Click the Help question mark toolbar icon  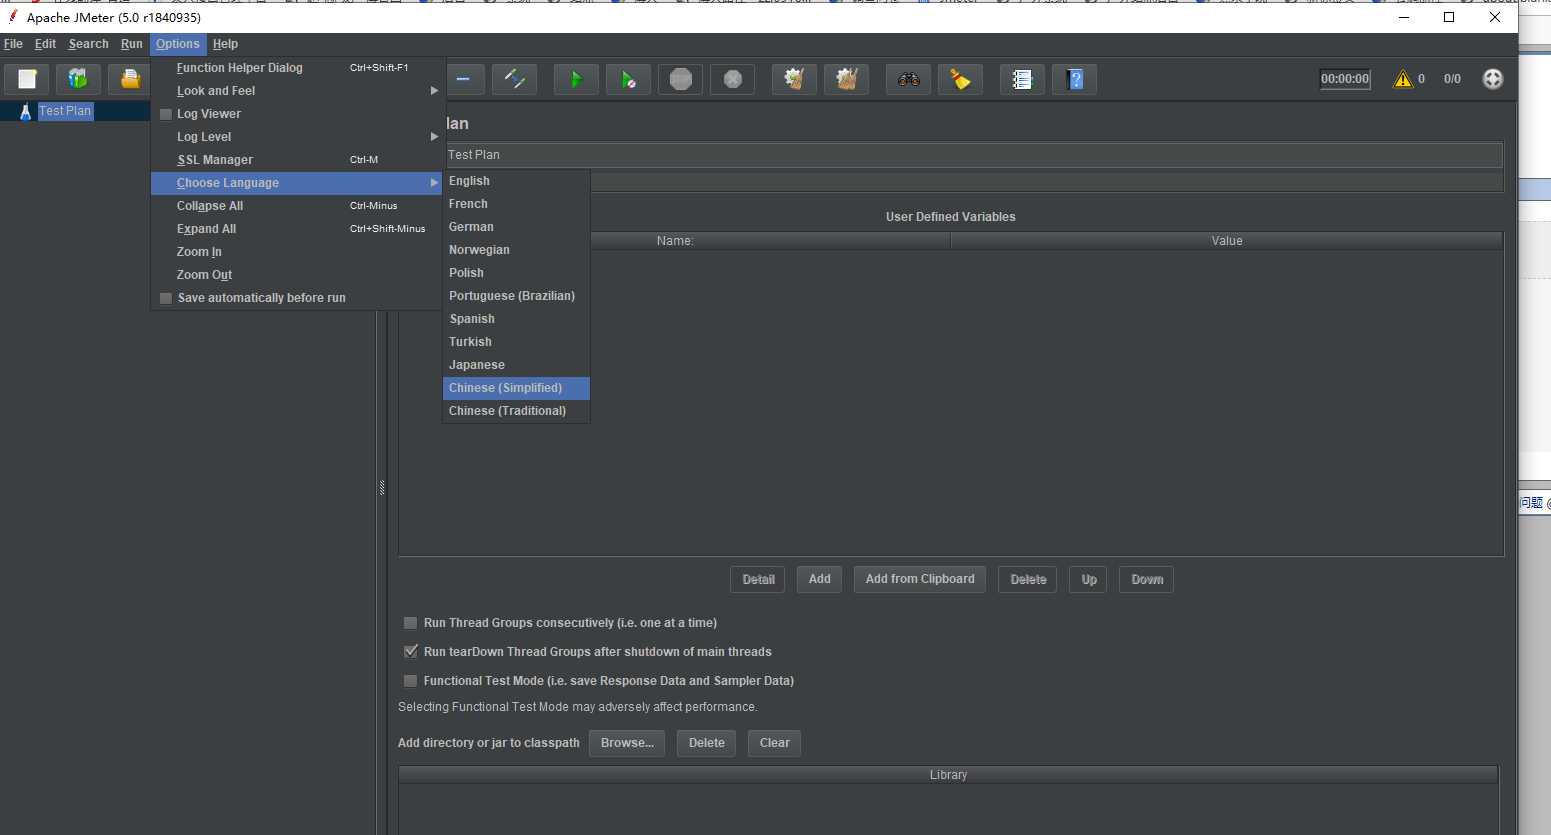1074,79
